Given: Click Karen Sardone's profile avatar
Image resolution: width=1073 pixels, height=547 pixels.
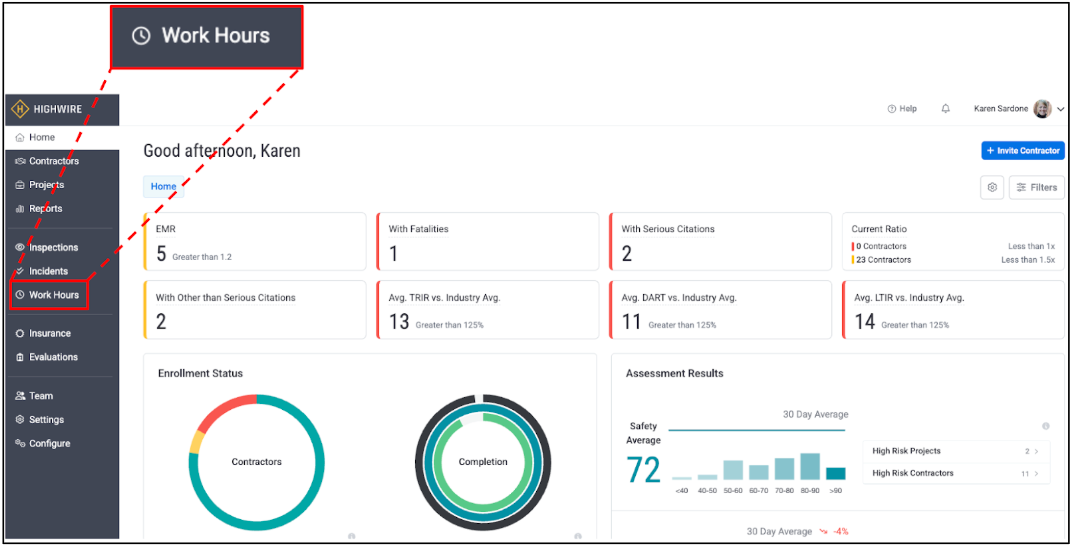Looking at the screenshot, I should (x=1042, y=109).
